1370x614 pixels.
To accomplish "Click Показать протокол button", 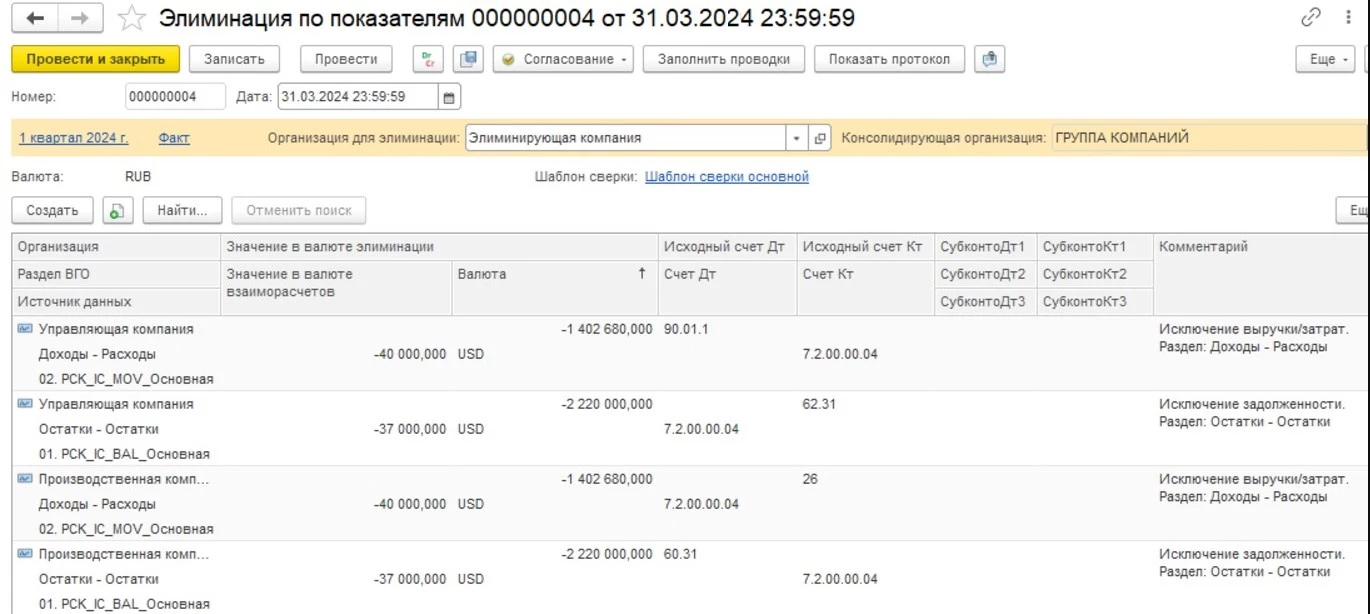I will click(x=889, y=59).
